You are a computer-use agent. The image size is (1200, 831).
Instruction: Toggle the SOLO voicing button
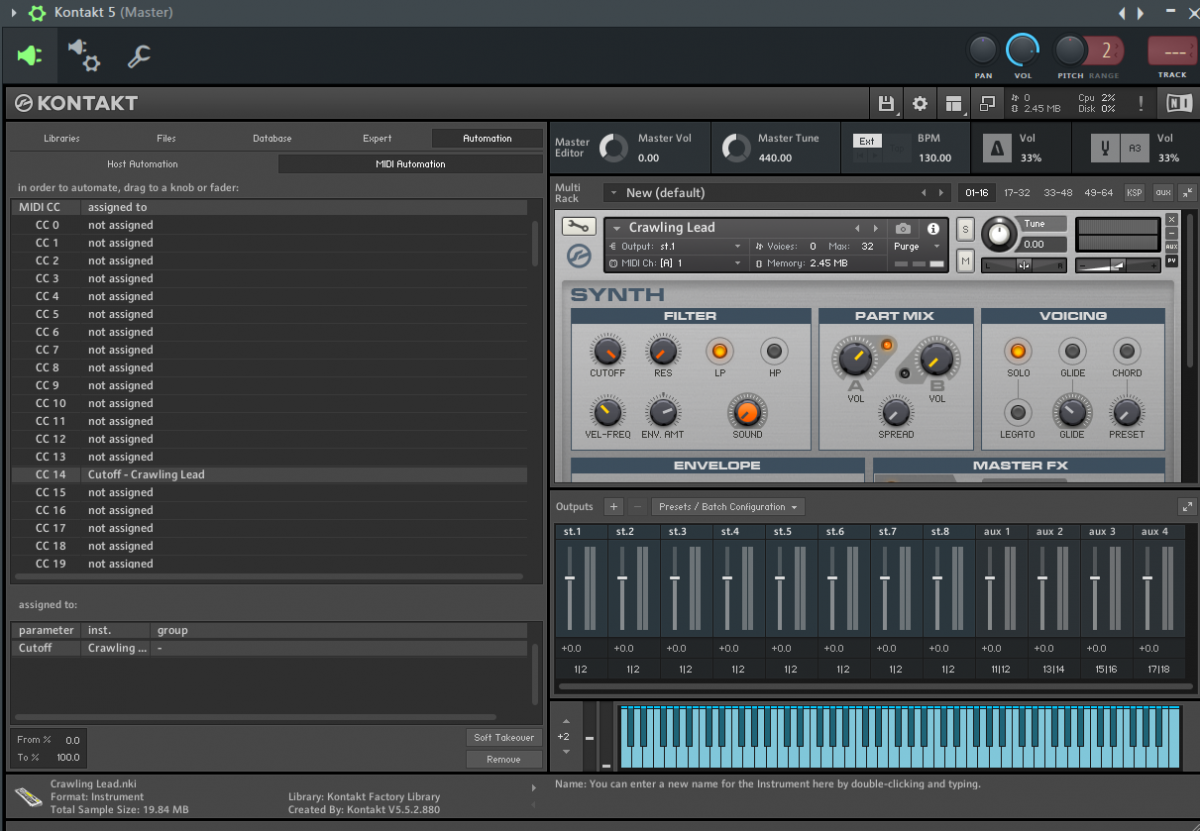click(1018, 351)
